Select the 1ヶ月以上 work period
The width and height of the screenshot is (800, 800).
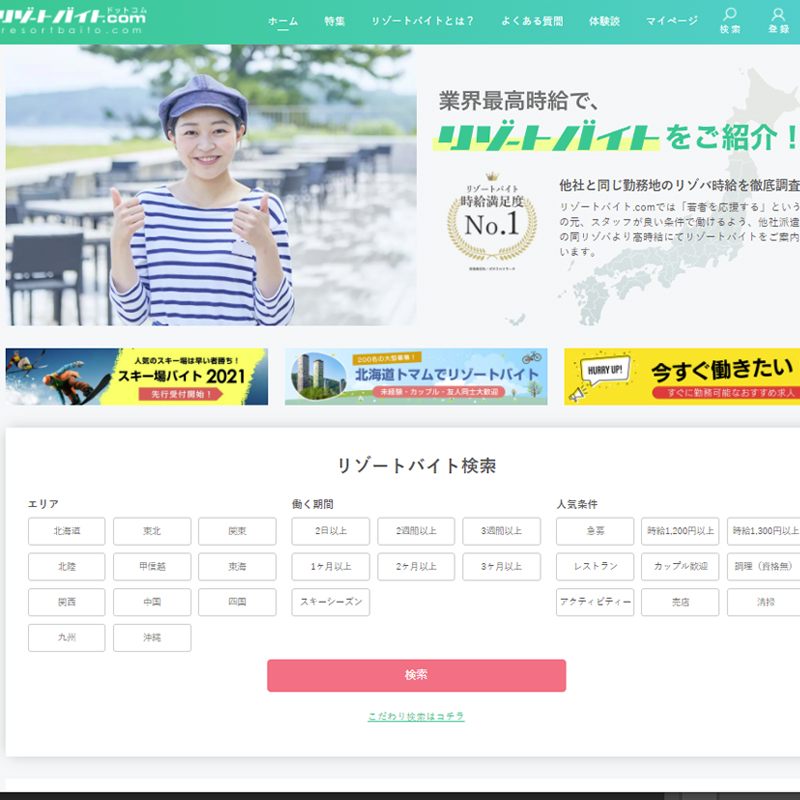(331, 567)
